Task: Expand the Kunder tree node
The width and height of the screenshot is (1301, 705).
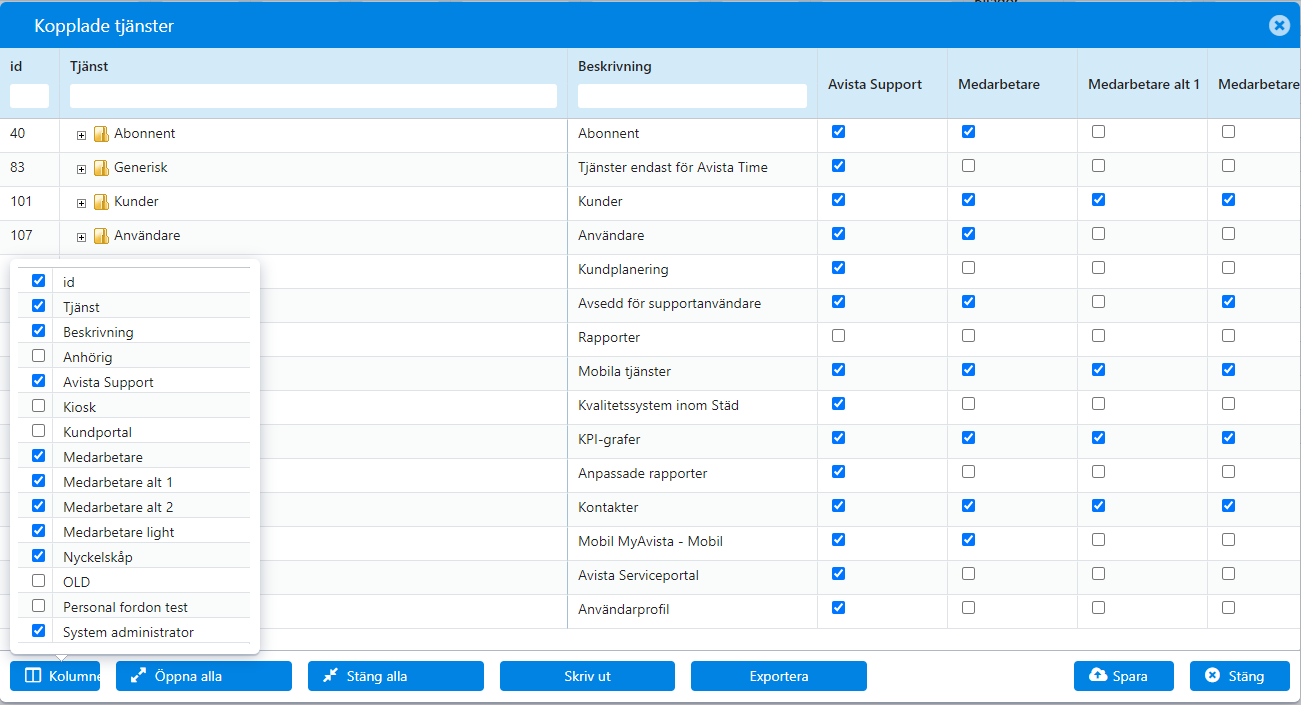Action: click(82, 203)
